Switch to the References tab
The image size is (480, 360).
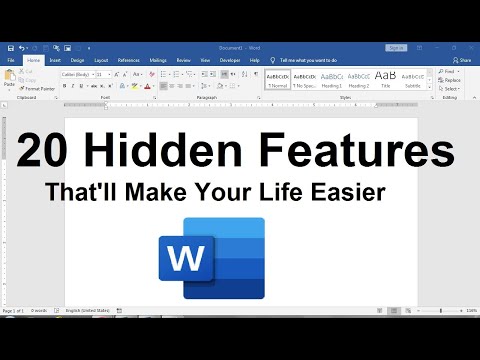tap(129, 60)
